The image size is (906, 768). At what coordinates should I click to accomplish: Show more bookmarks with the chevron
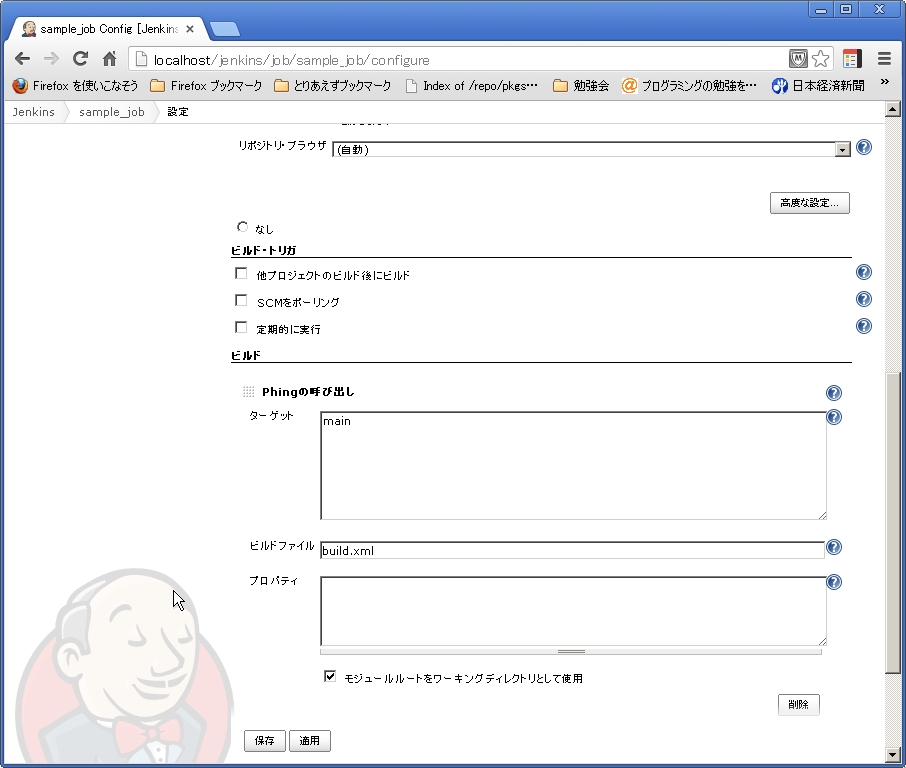[885, 82]
